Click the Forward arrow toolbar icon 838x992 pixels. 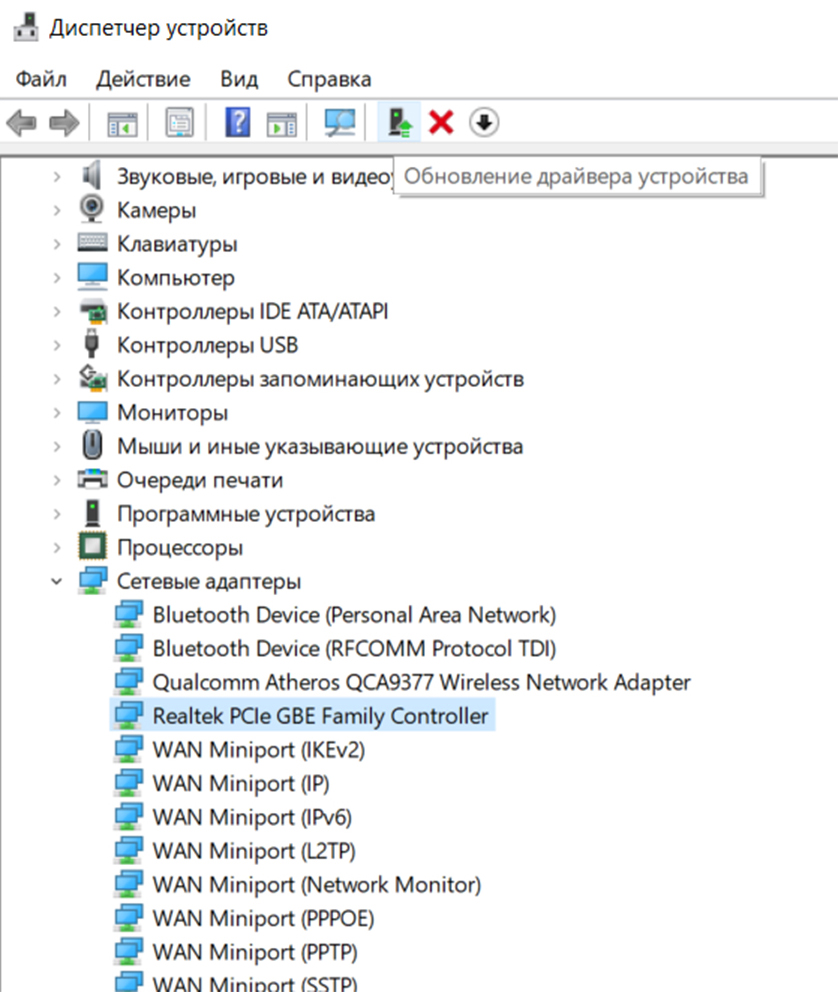[64, 123]
